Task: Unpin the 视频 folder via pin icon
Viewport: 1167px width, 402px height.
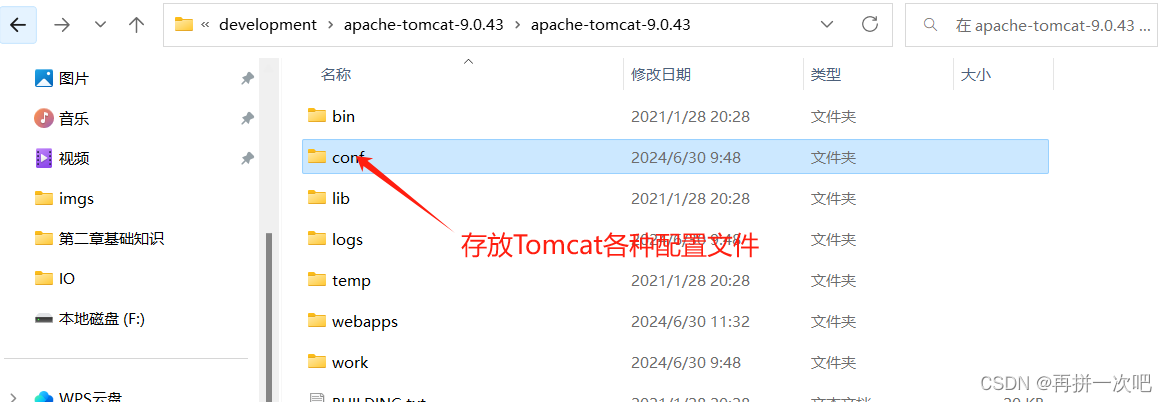Action: pos(248,159)
